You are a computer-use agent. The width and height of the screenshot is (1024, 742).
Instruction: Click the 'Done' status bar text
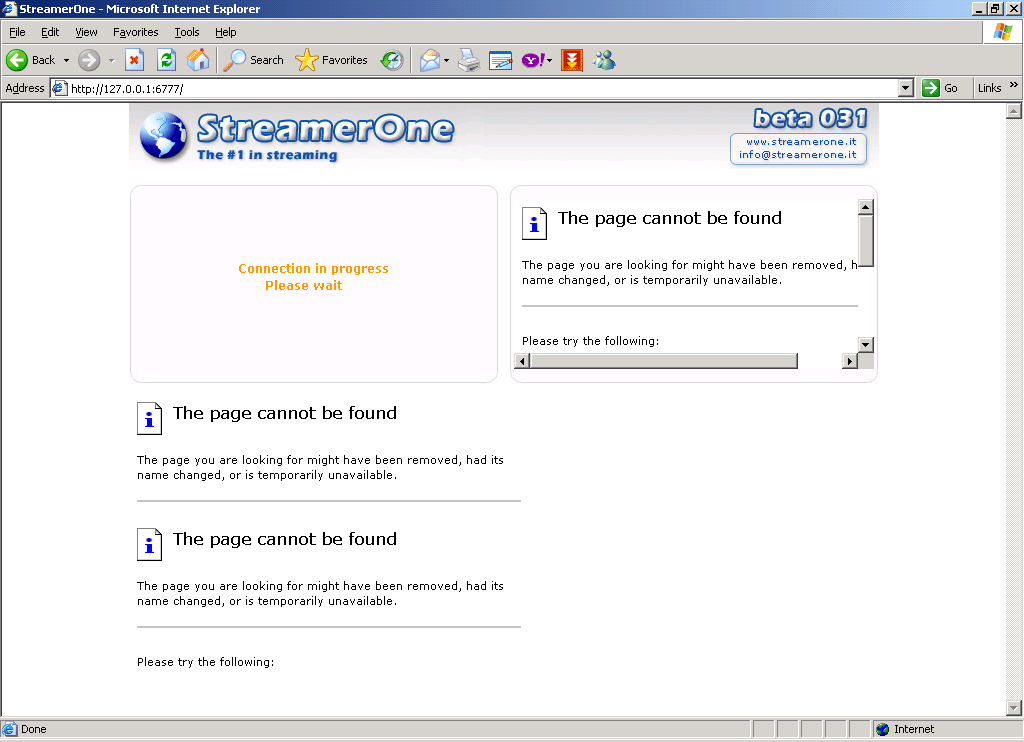(33, 729)
